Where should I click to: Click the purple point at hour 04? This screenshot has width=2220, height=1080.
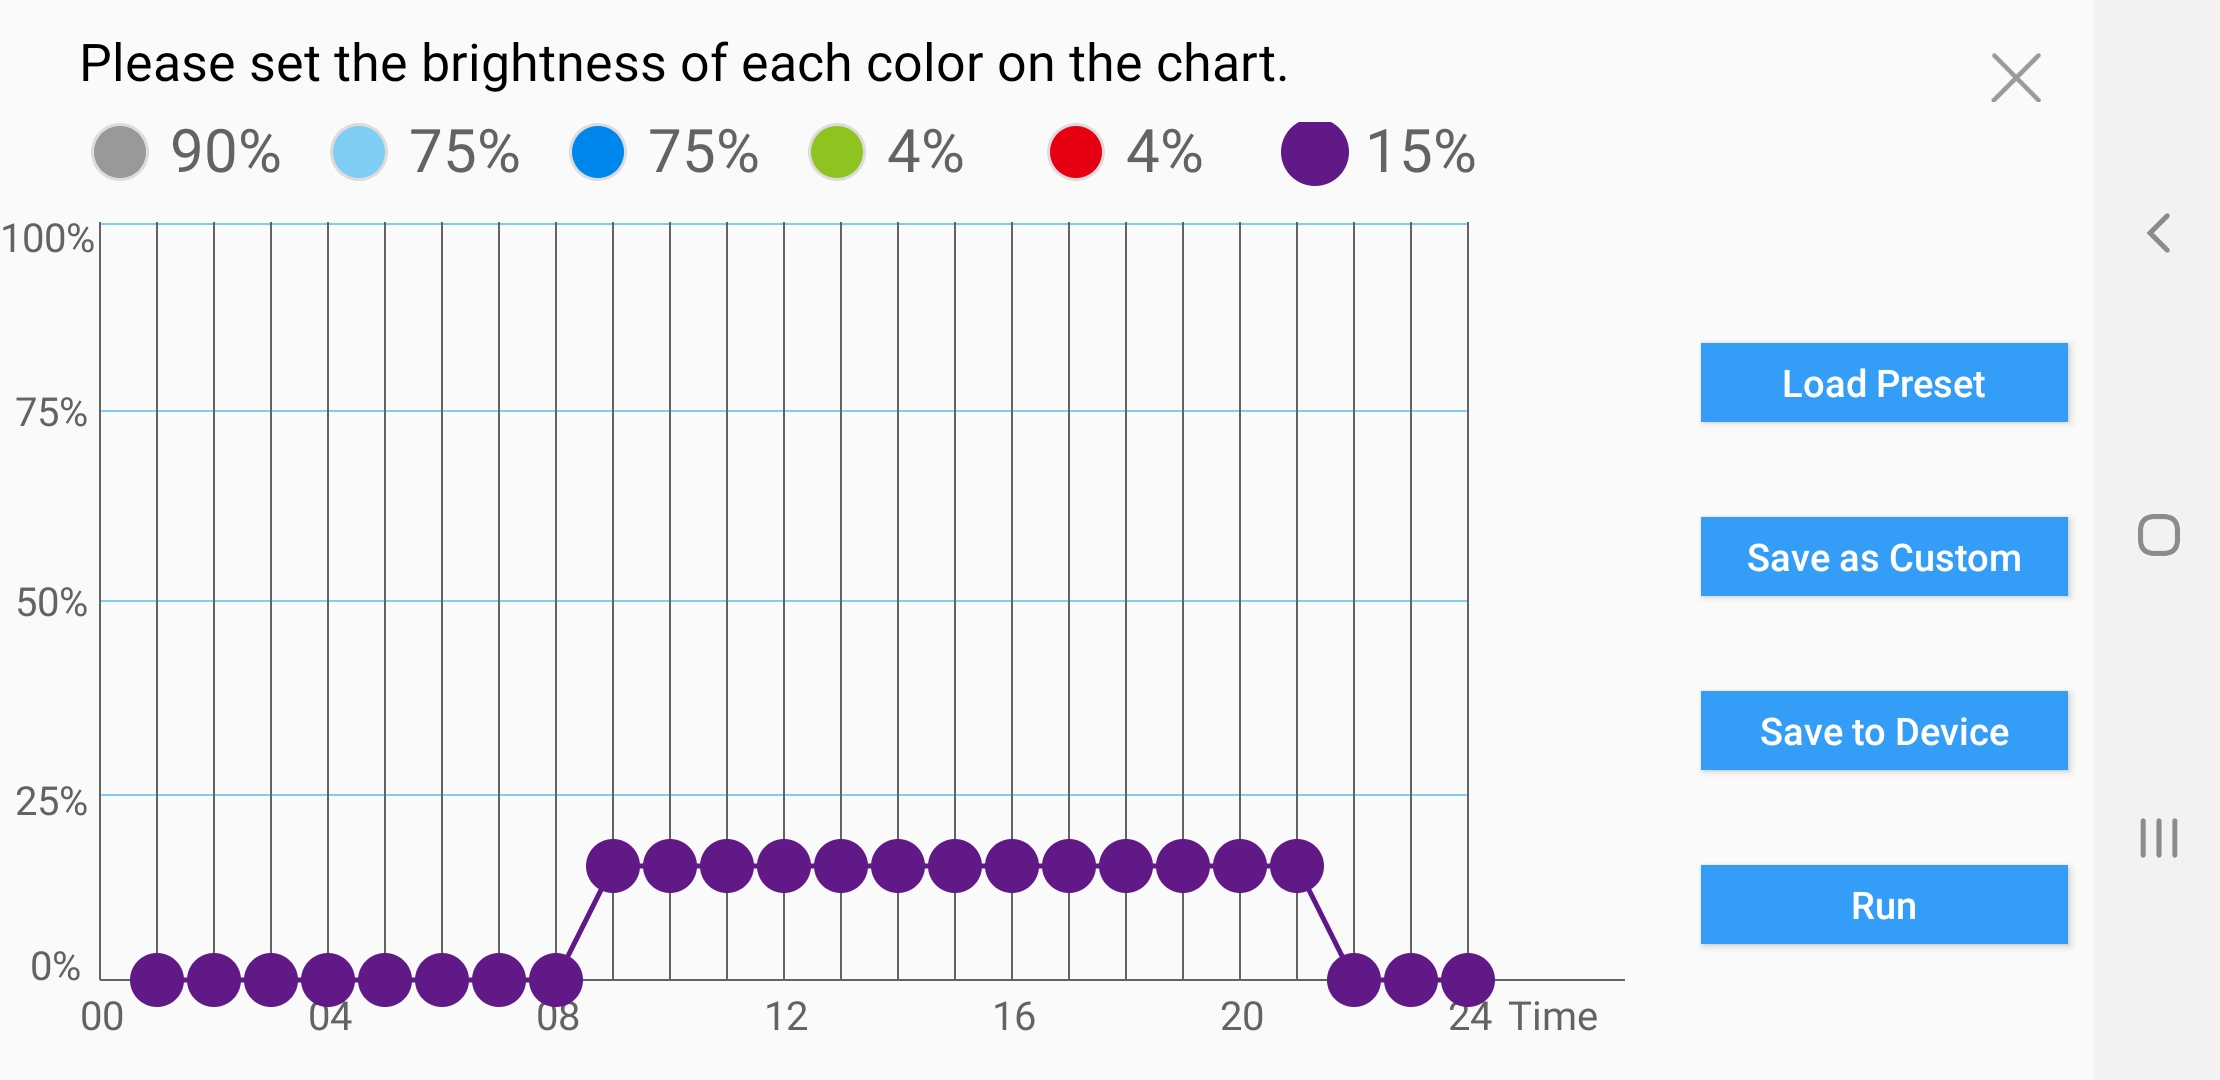pos(328,979)
